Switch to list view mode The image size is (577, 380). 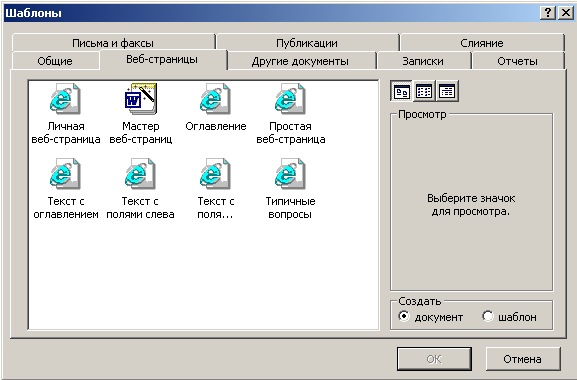pos(424,91)
